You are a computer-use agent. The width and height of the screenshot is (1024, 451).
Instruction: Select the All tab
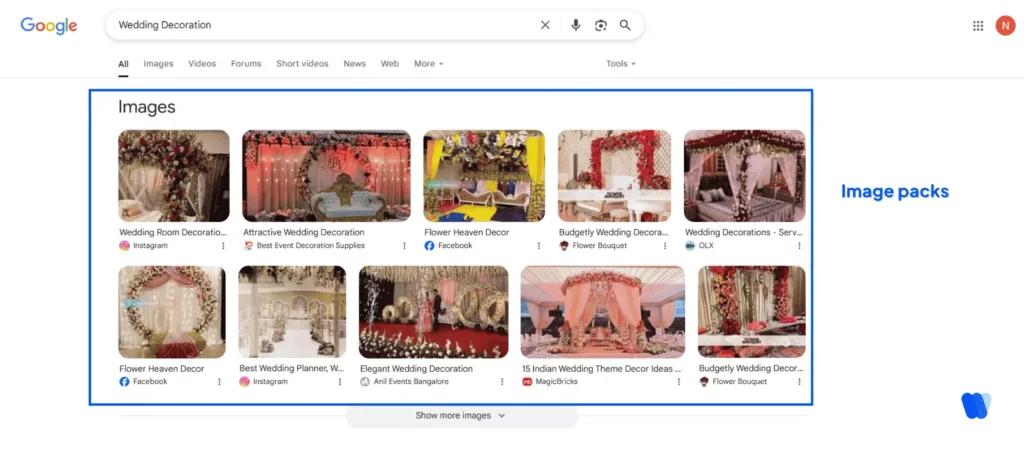(123, 64)
